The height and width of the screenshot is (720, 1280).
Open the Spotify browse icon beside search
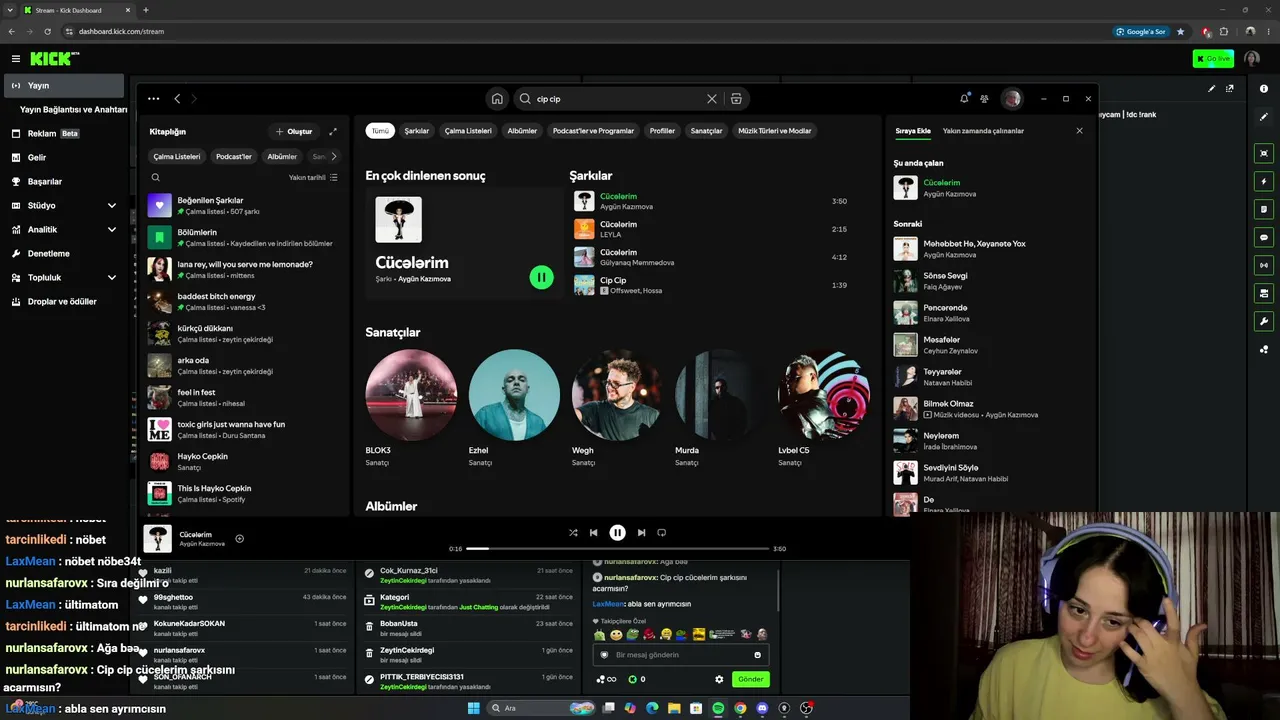click(736, 99)
